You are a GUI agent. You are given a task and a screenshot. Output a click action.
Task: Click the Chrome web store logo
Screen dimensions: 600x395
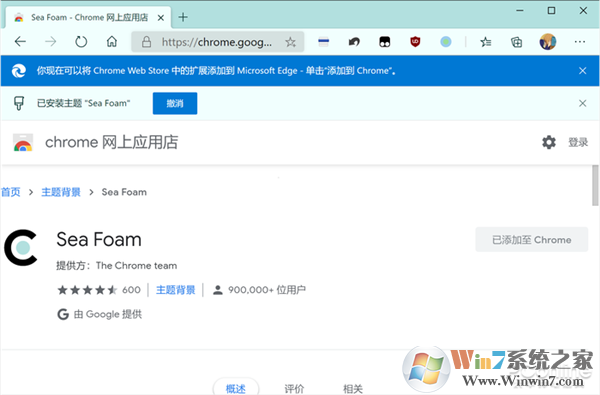pos(23,142)
